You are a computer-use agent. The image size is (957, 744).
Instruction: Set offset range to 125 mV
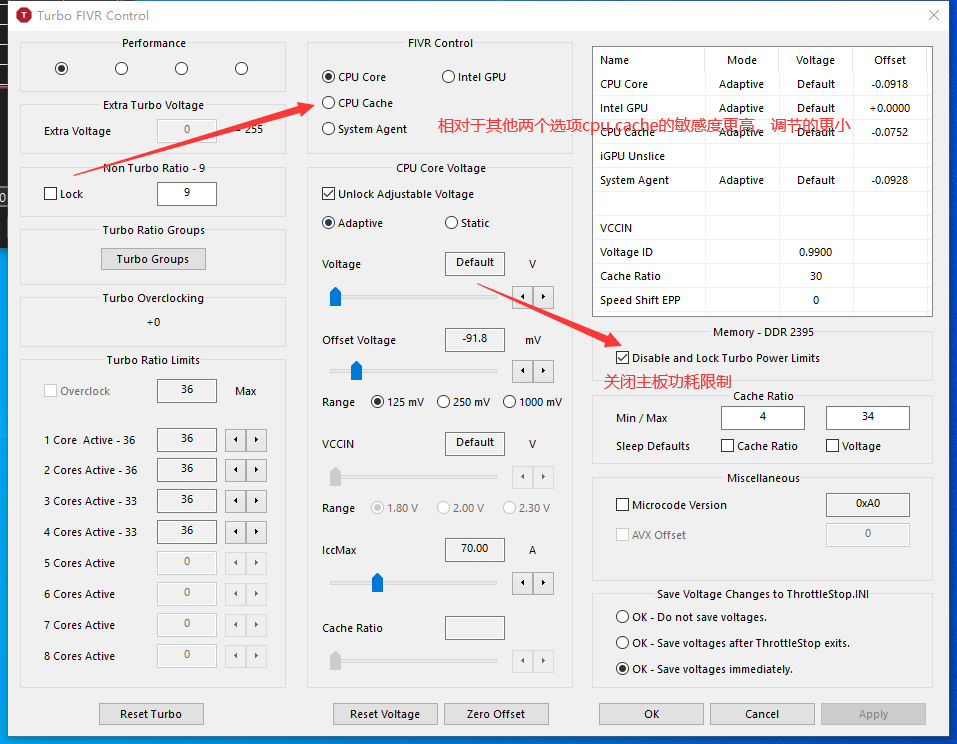(x=397, y=402)
